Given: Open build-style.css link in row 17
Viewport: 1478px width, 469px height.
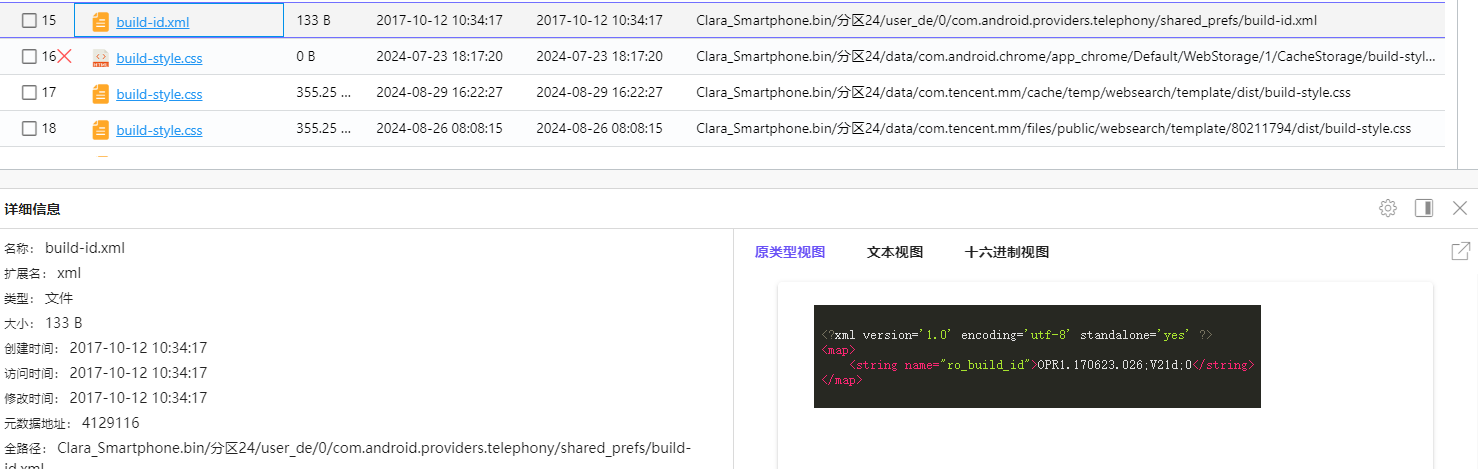Looking at the screenshot, I should coord(159,94).
